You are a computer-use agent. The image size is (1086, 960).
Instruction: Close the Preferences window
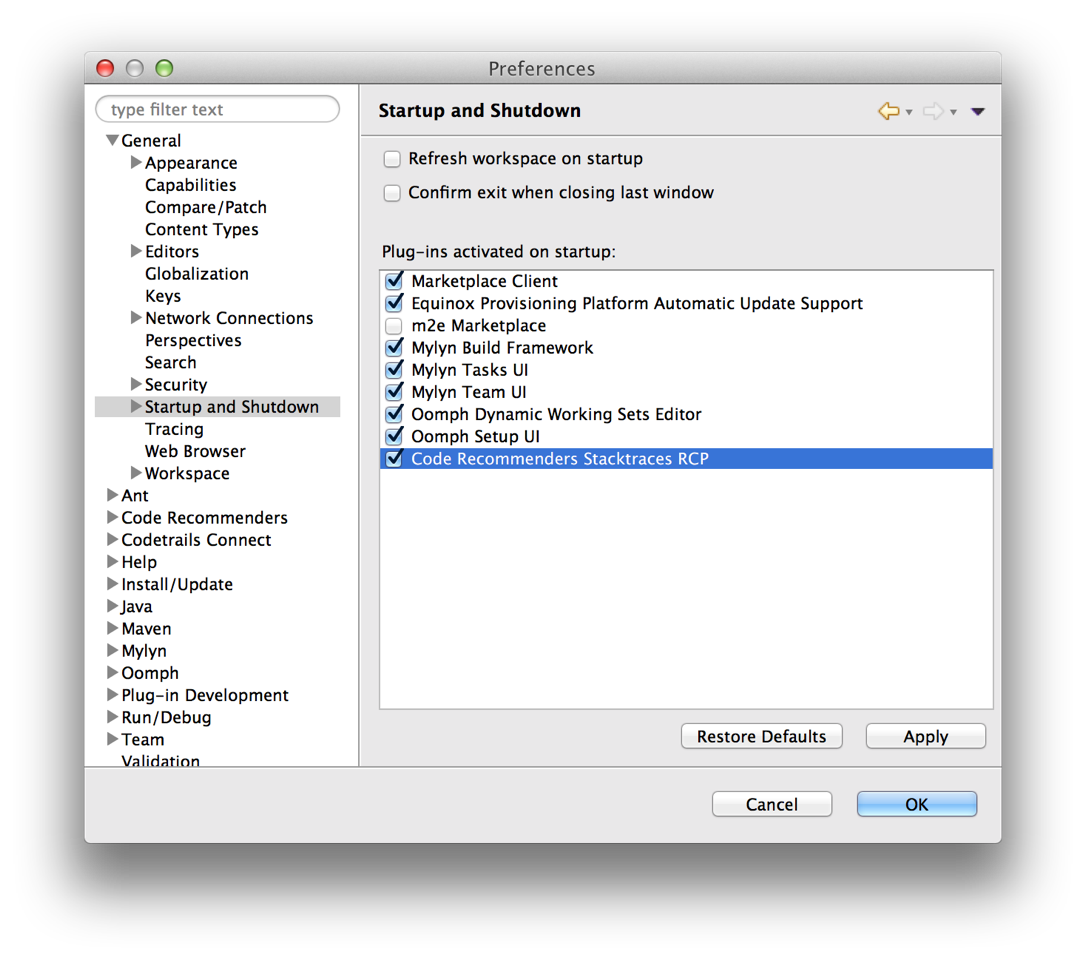pyautogui.click(x=105, y=68)
